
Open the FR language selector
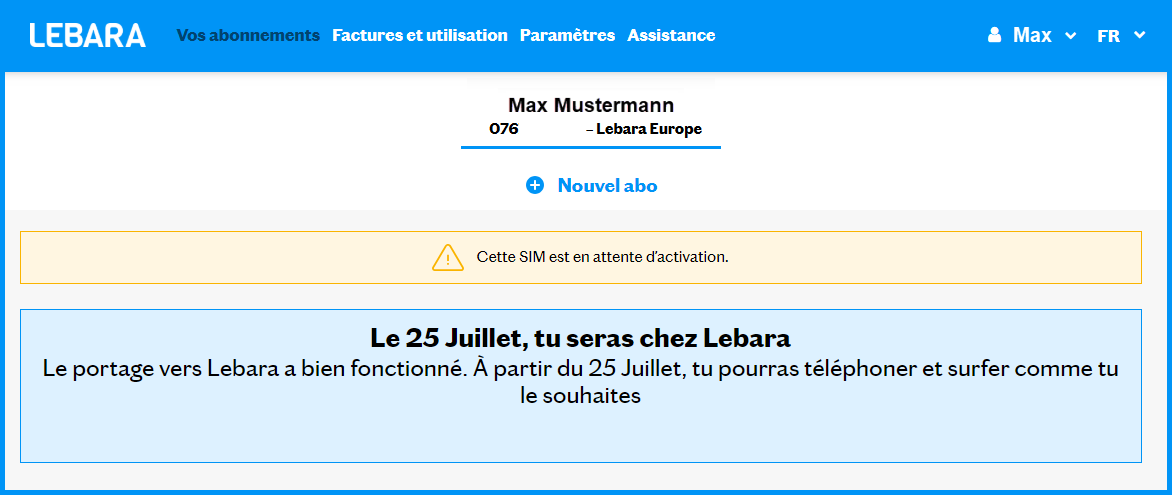[1108, 36]
